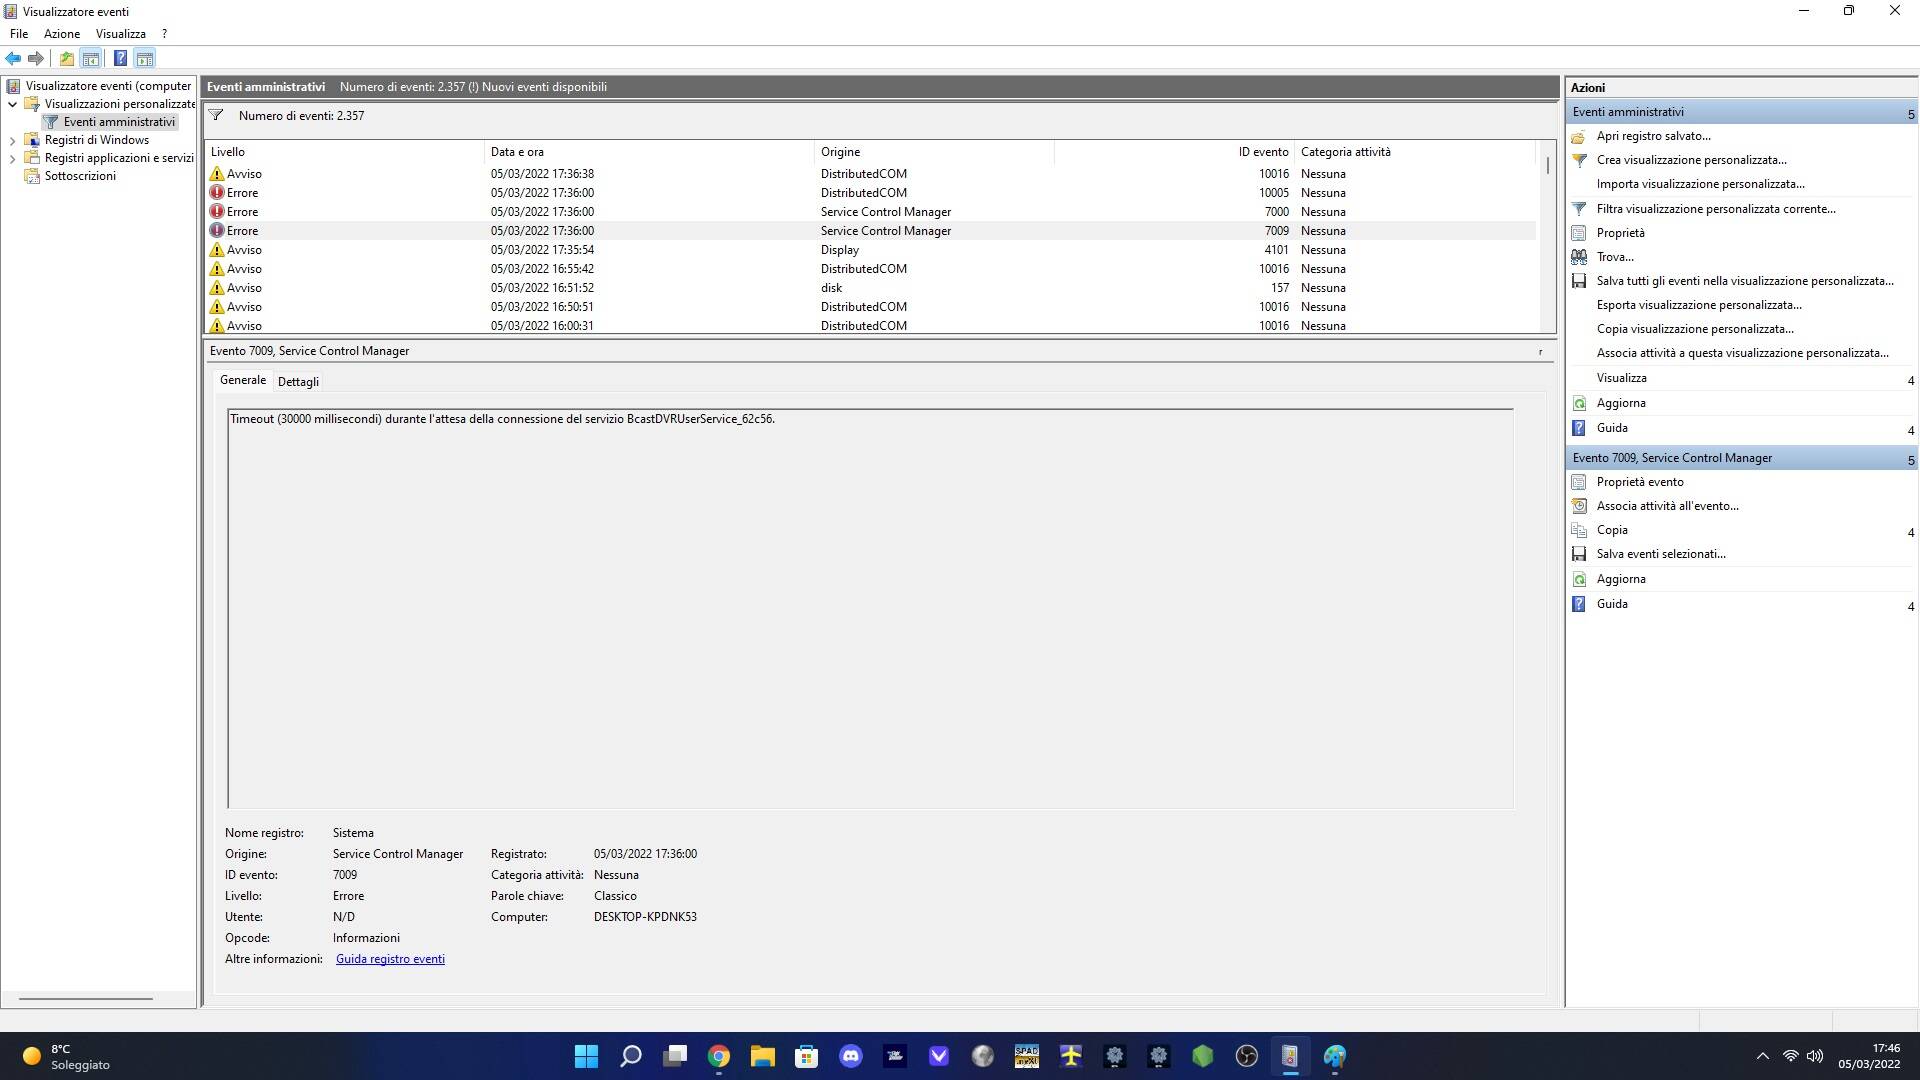Viewport: 1920px width, 1080px height.
Task: Click the Forward arrow toolbar icon
Action: (36, 58)
